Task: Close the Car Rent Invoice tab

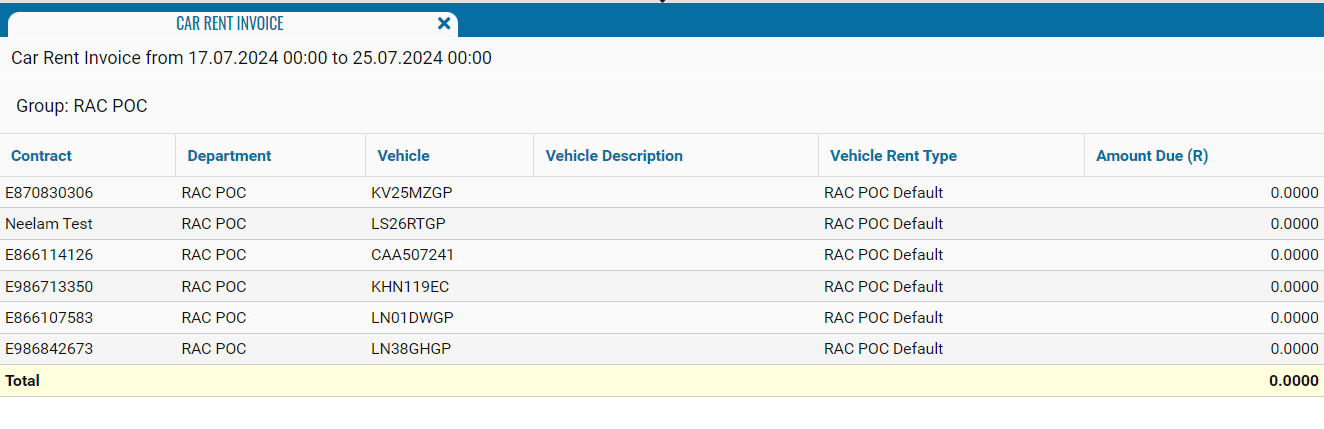Action: click(445, 23)
